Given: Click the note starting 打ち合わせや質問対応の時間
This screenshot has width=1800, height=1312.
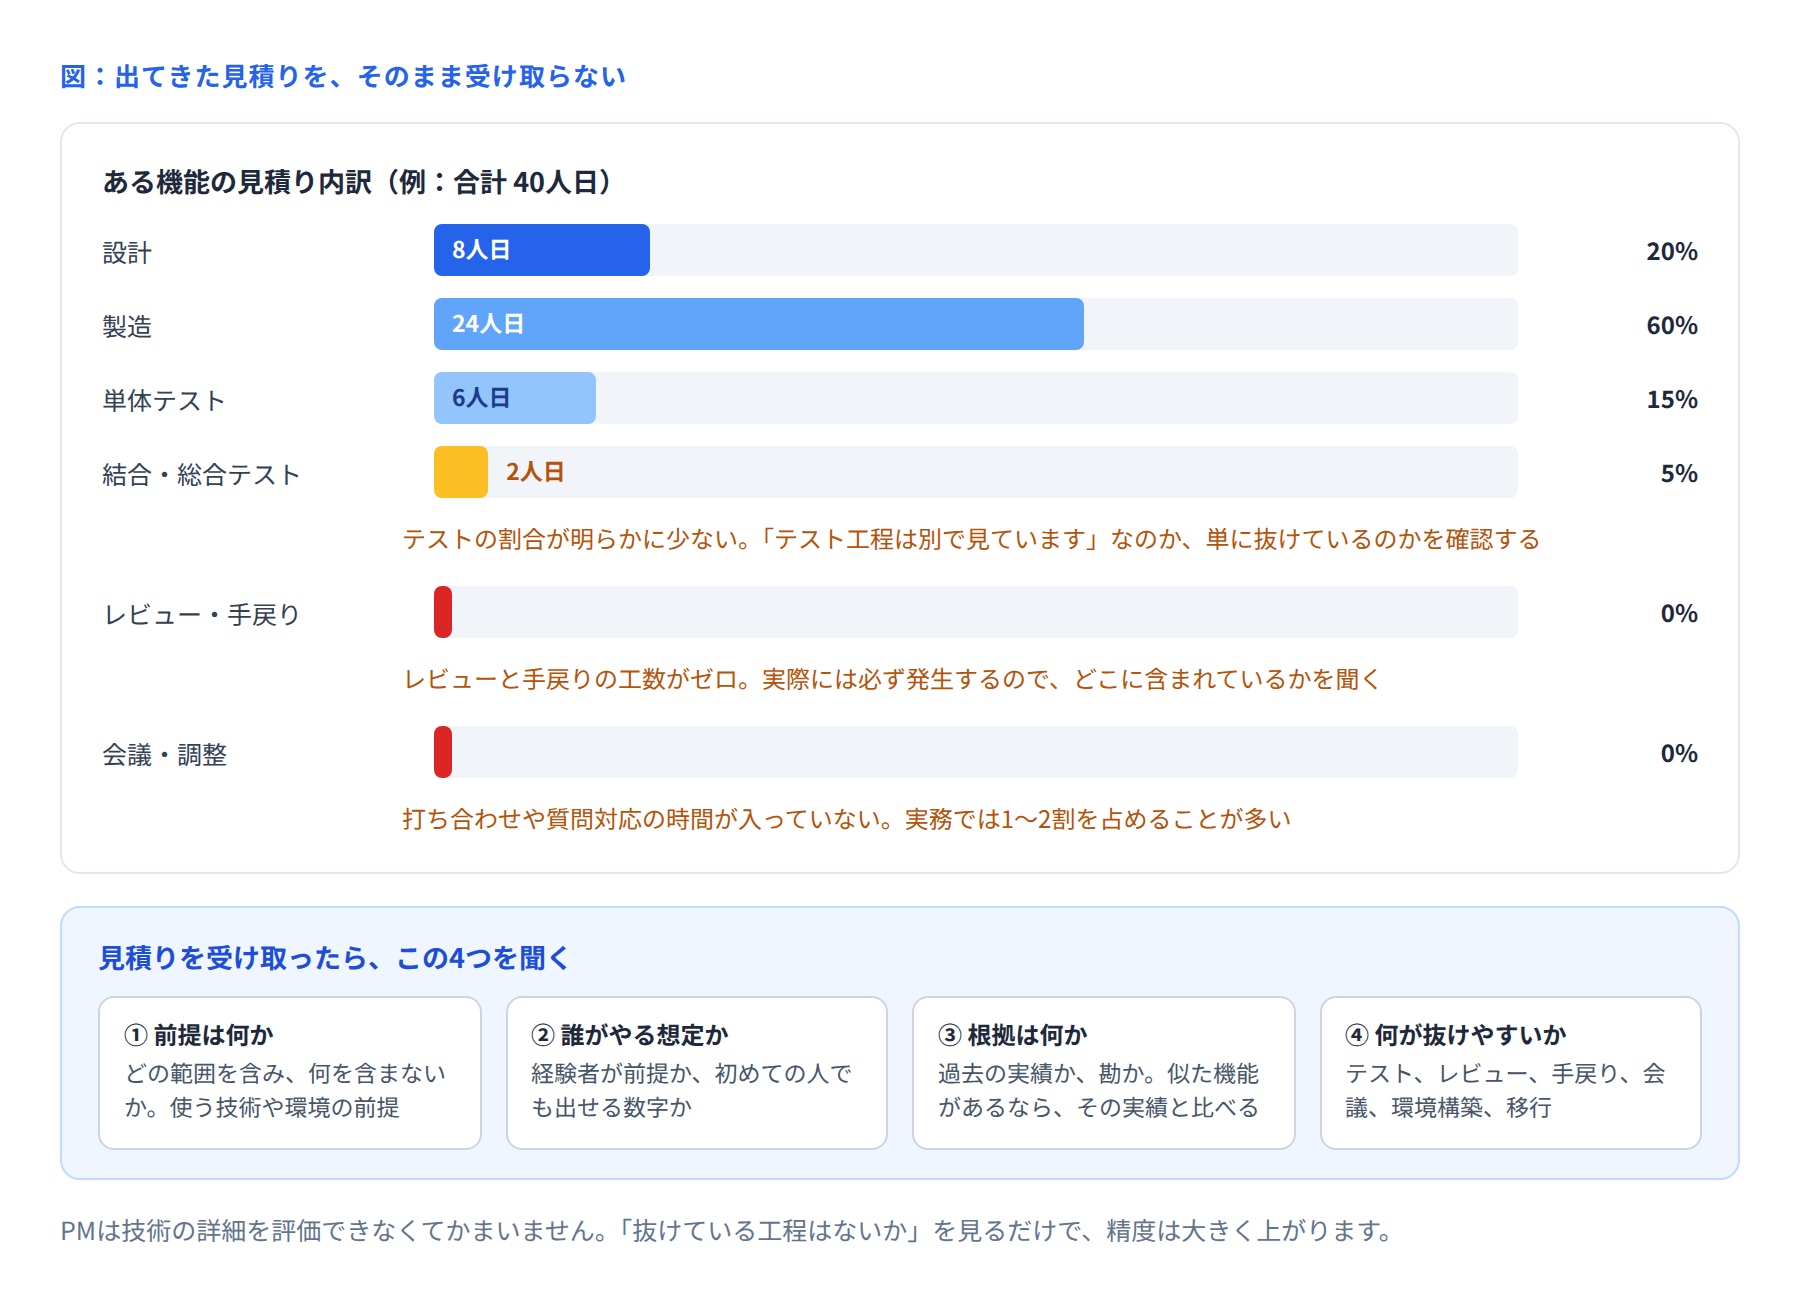Looking at the screenshot, I should (x=847, y=820).
